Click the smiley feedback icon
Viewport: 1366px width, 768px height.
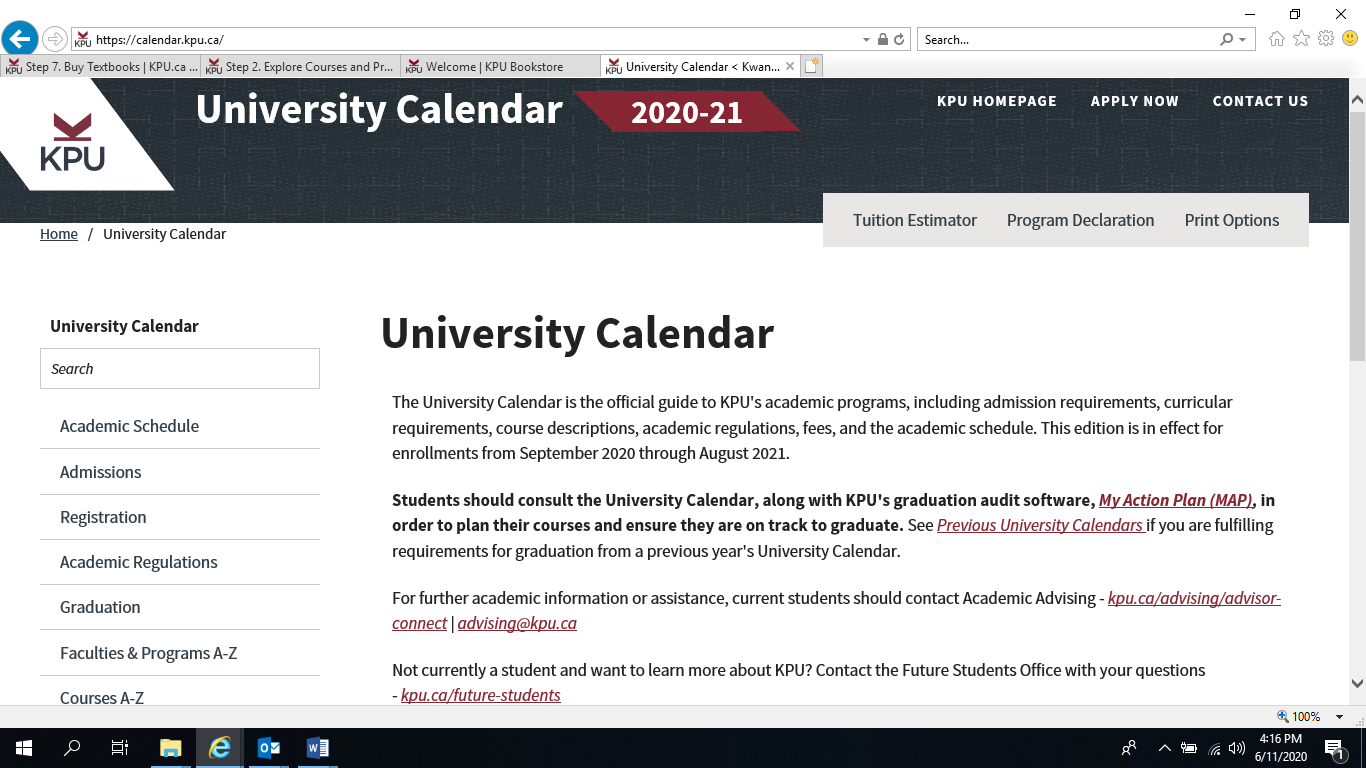point(1350,39)
